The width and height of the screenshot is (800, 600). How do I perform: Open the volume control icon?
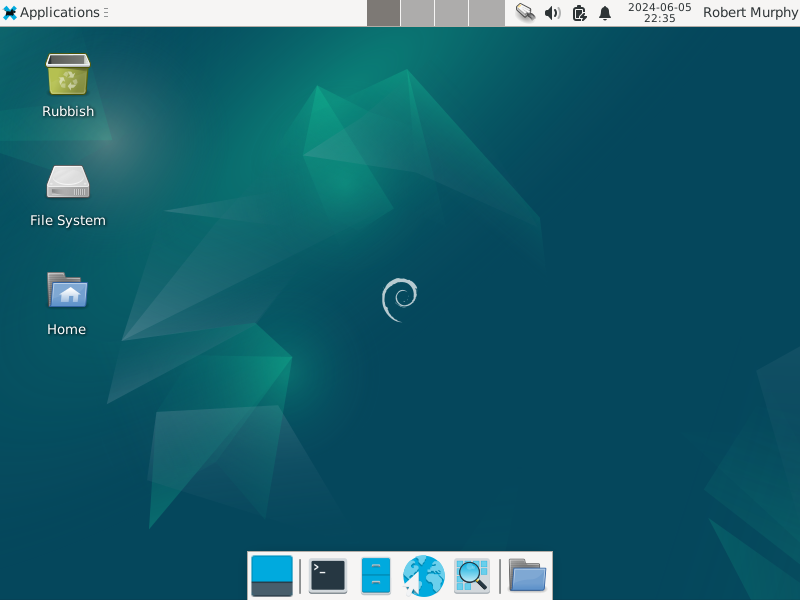(x=552, y=13)
